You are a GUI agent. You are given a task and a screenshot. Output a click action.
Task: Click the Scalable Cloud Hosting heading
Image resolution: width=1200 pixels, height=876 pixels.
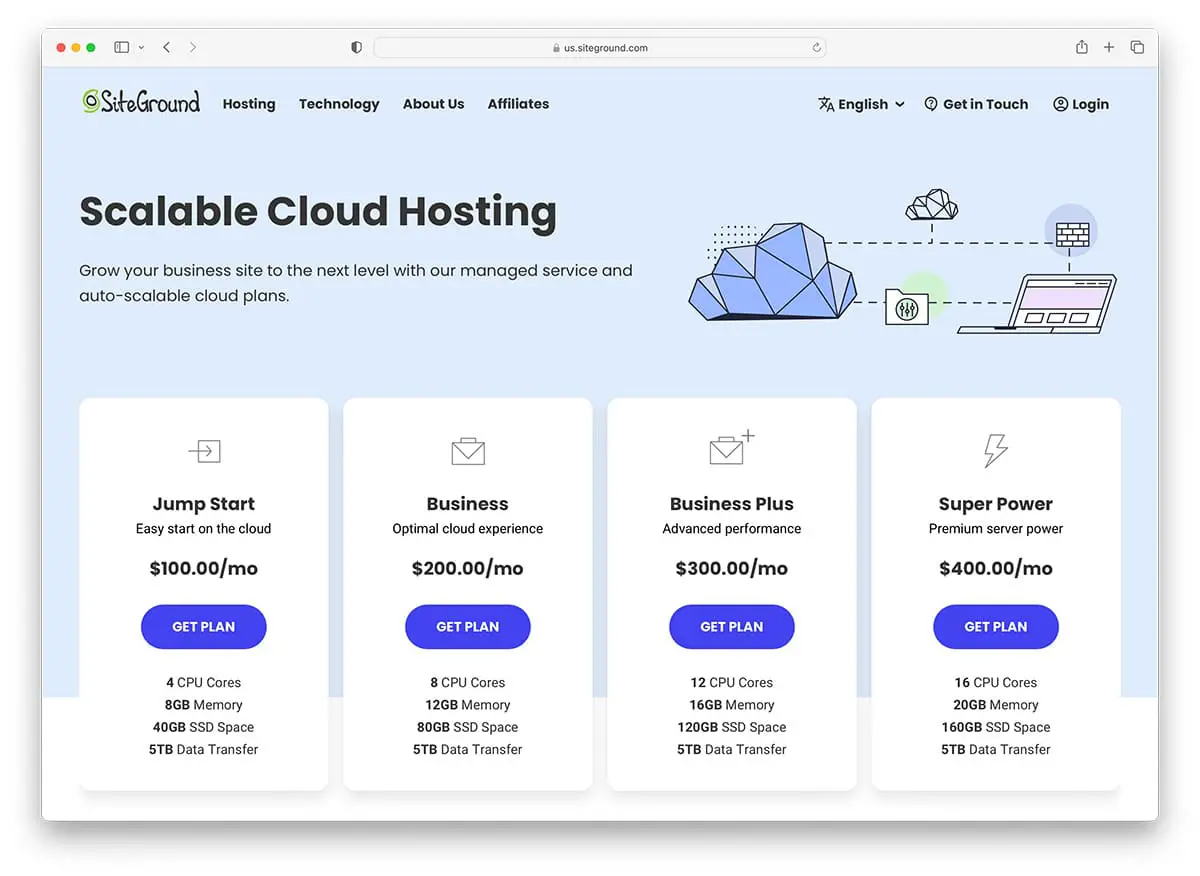pos(318,212)
